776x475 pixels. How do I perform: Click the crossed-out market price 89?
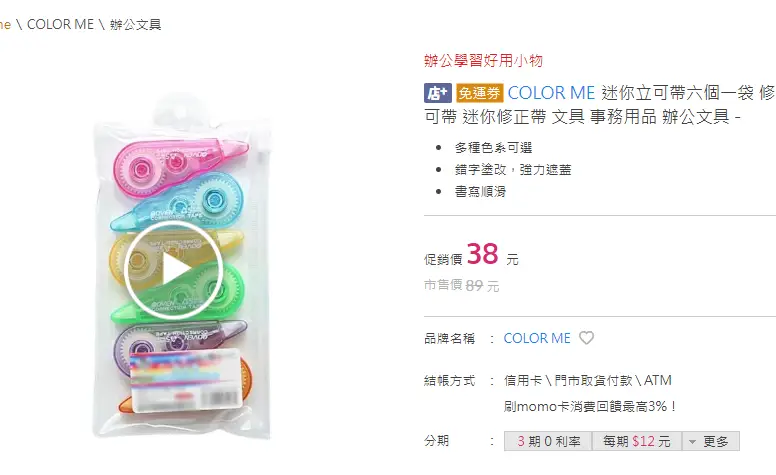pyautogui.click(x=474, y=285)
